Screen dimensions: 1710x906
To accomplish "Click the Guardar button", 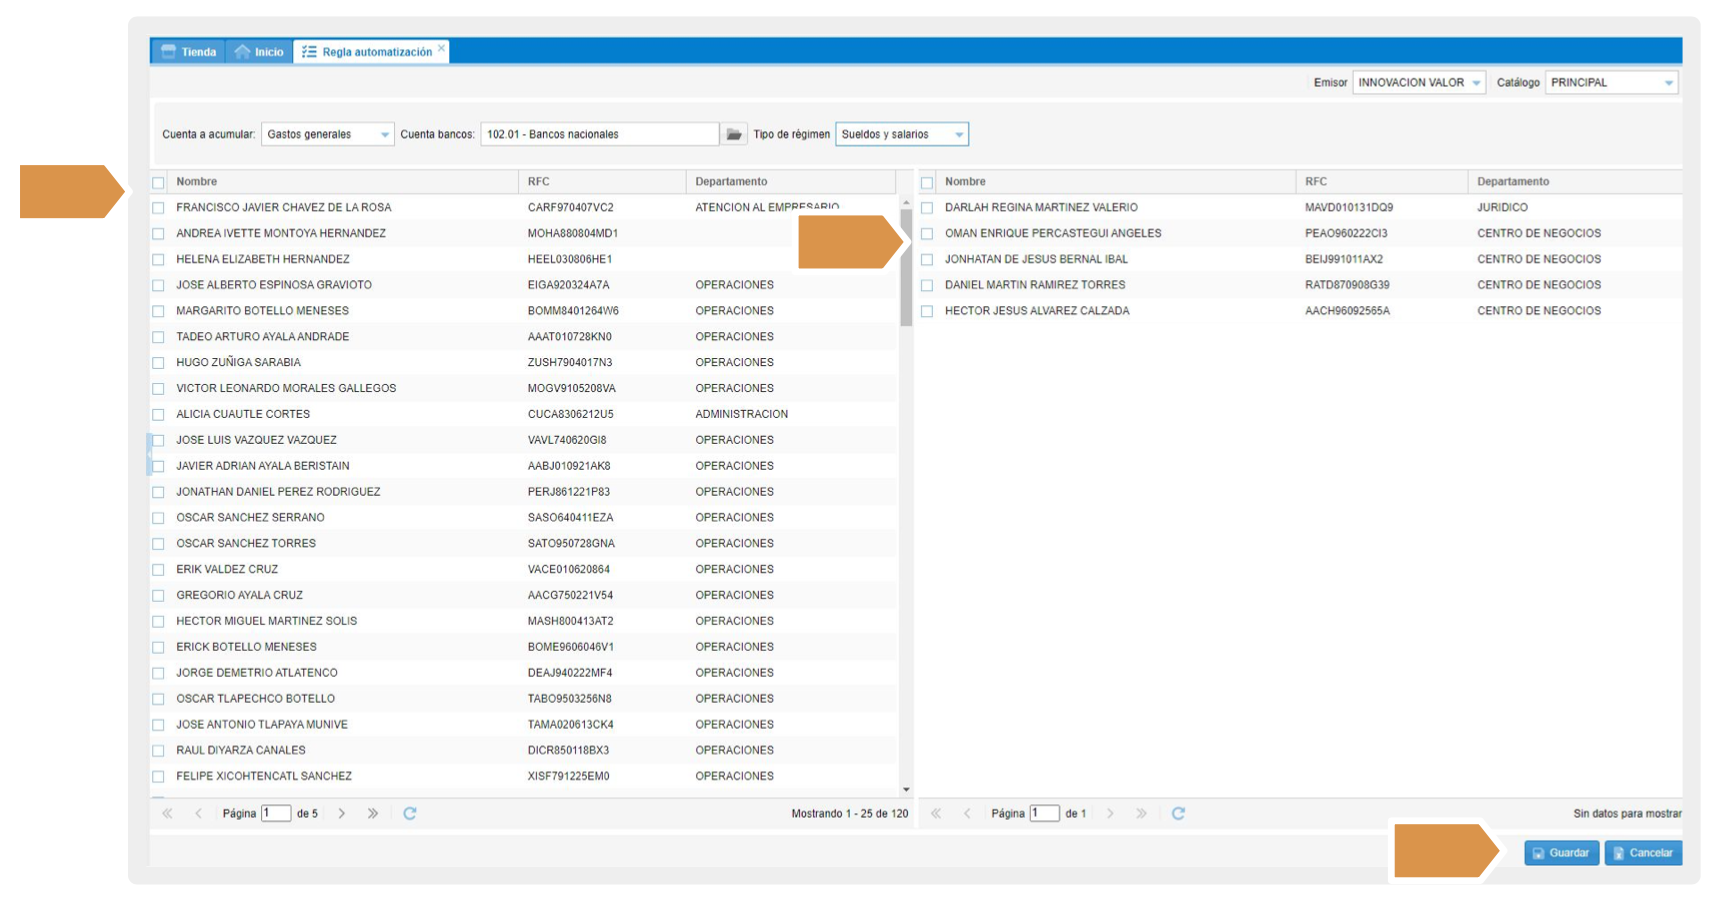I will (x=1560, y=853).
